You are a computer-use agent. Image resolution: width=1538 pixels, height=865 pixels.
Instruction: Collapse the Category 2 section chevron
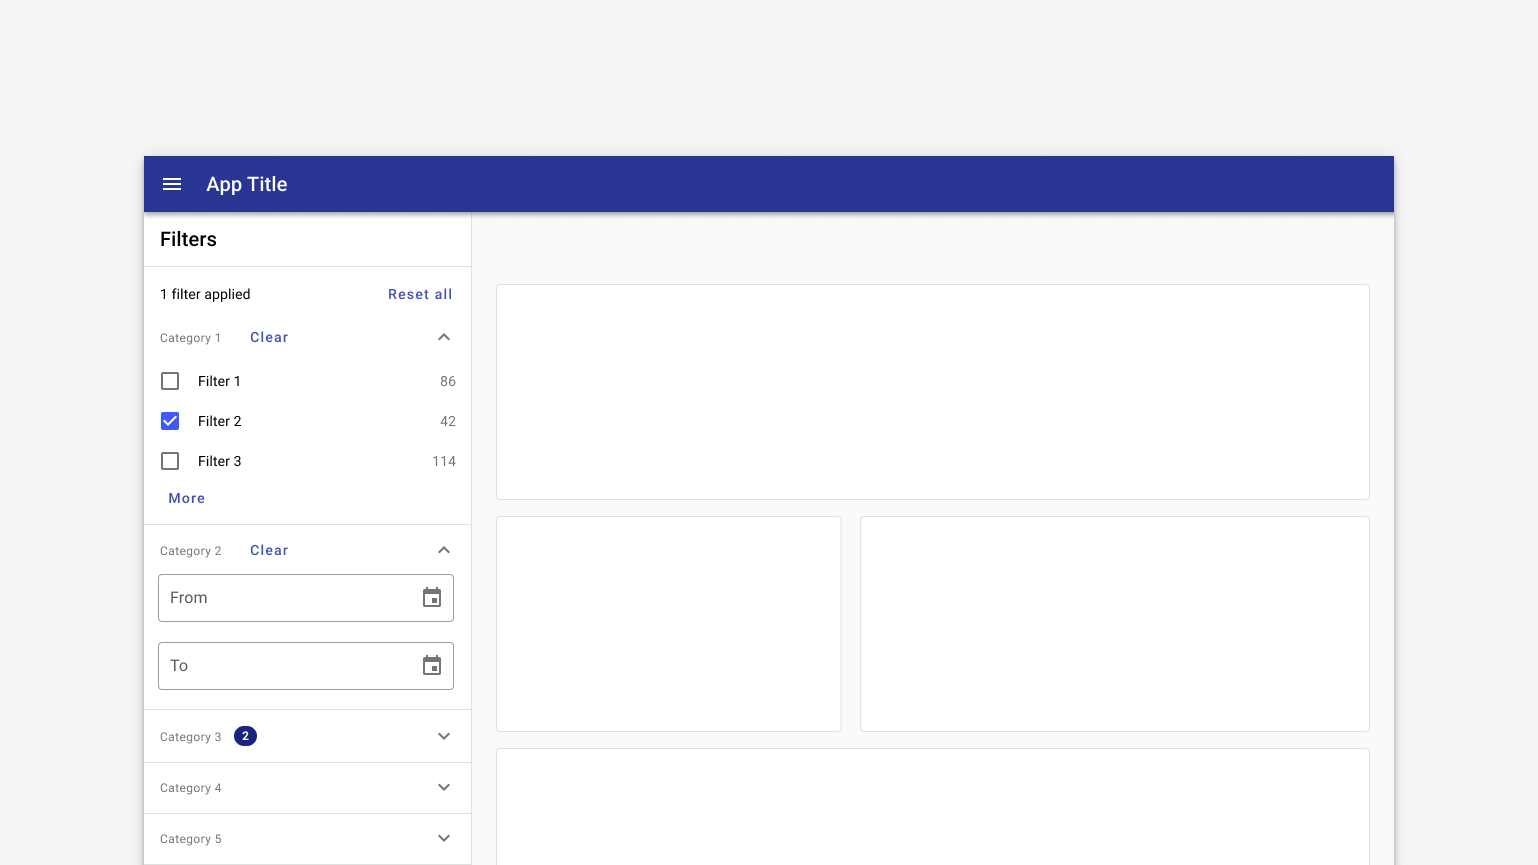444,550
